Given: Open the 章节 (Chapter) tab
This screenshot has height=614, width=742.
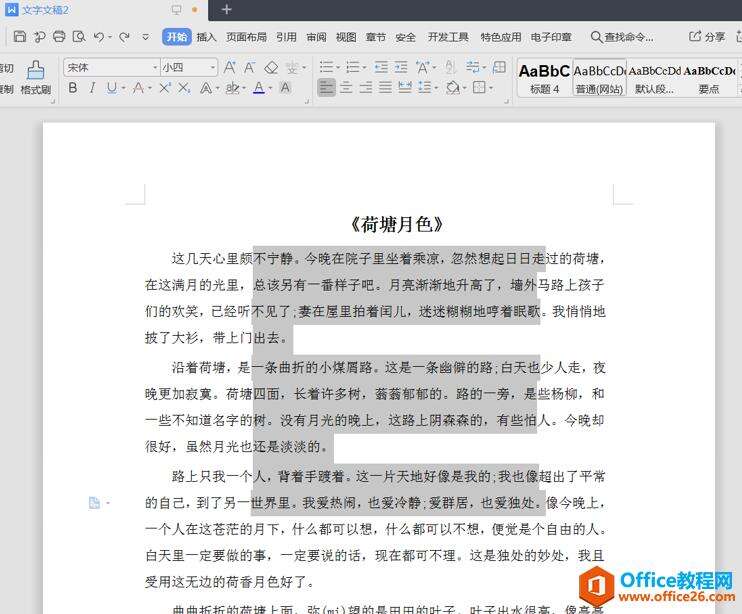Looking at the screenshot, I should 376,37.
